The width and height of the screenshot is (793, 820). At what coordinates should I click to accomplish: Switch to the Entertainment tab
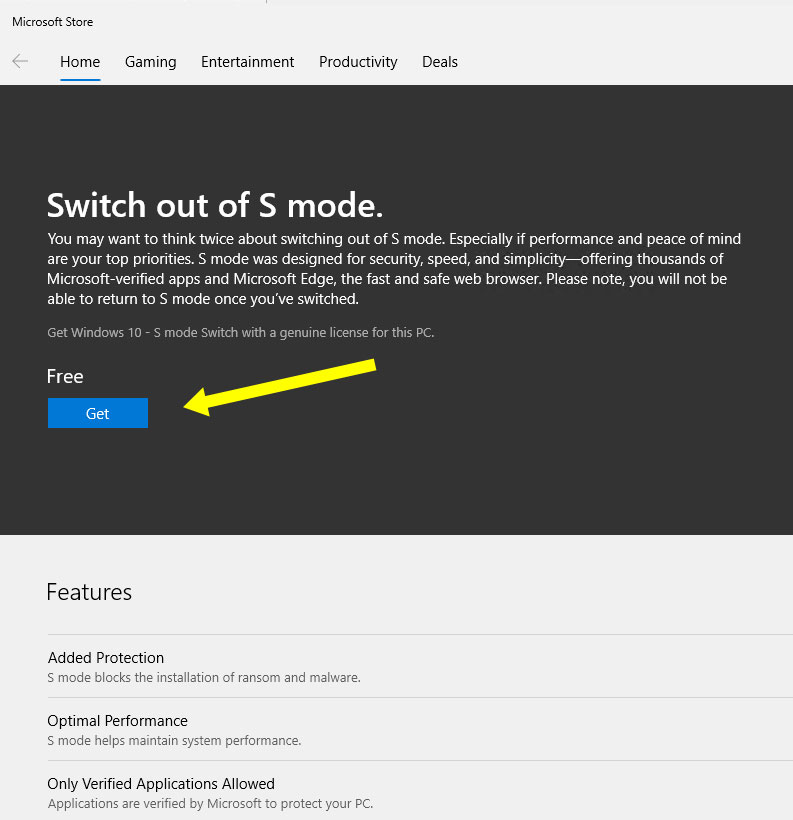click(x=247, y=62)
